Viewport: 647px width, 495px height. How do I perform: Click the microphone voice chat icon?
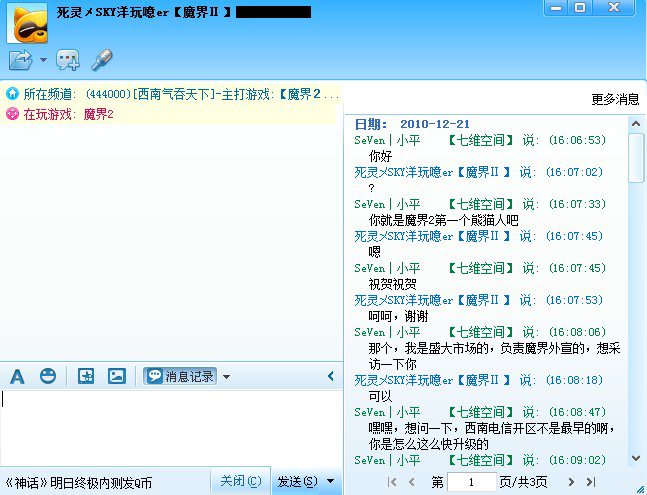point(101,60)
